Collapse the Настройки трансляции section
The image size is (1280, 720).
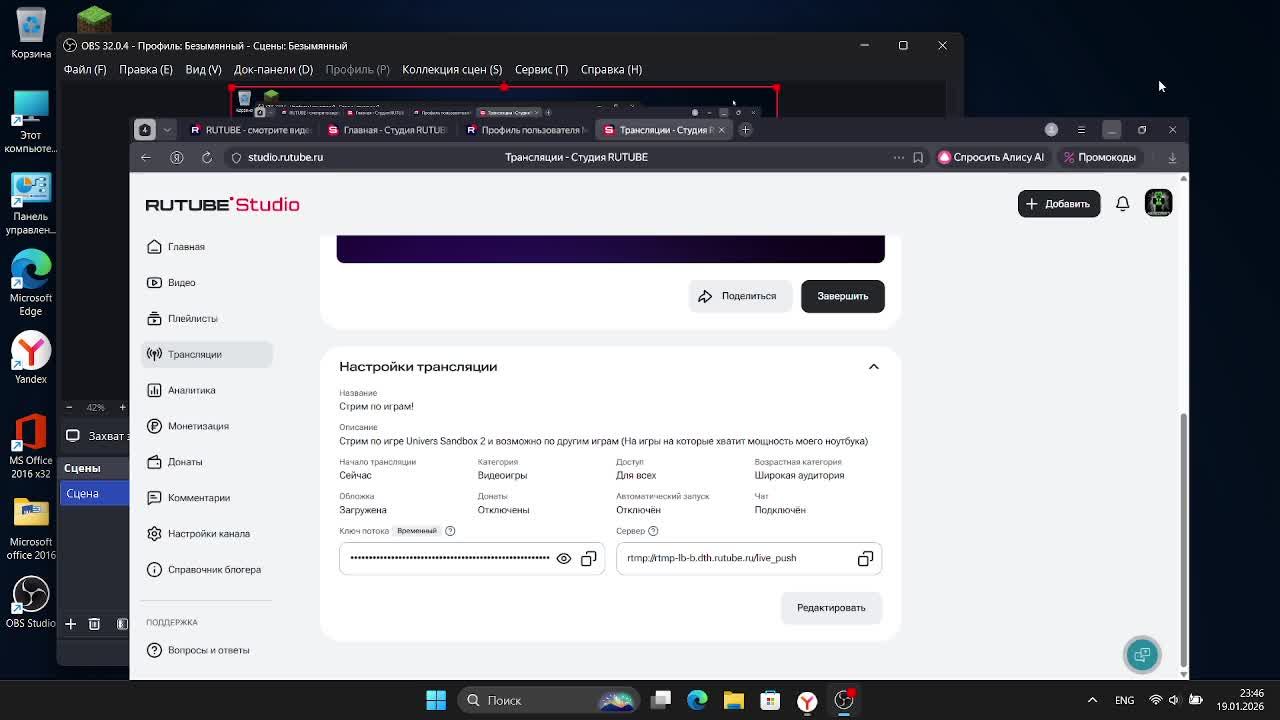point(873,367)
